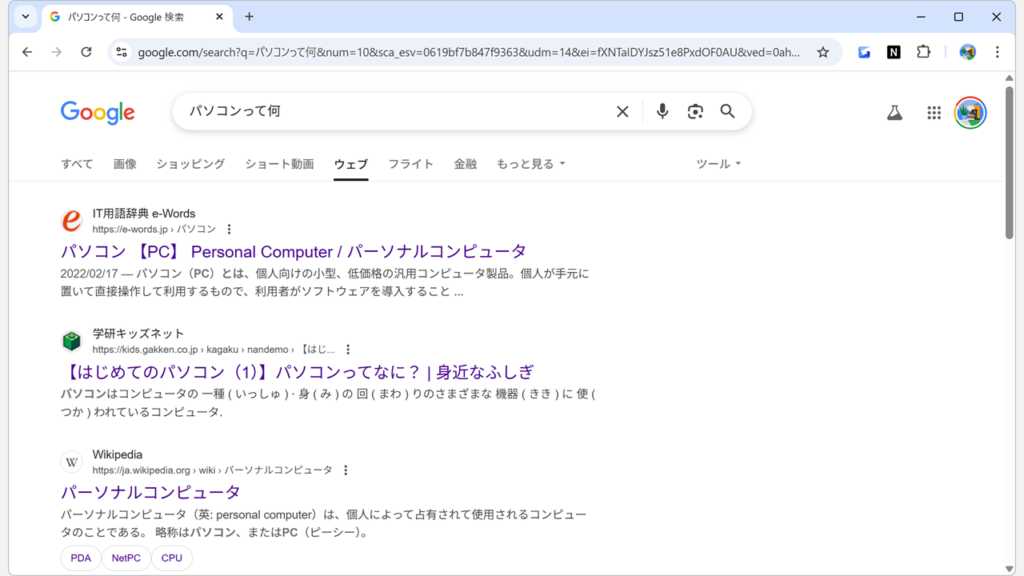Open Google apps grid
The image size is (1024, 576).
pos(934,112)
